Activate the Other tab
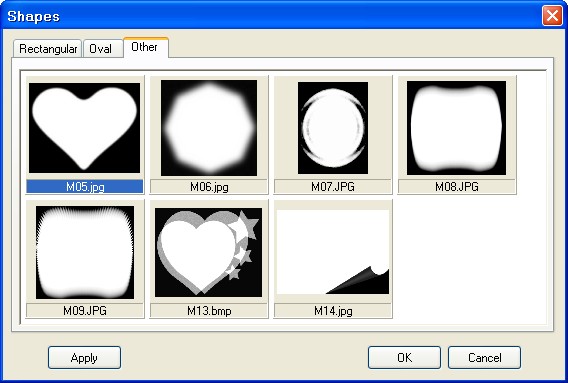The height and width of the screenshot is (383, 568). (x=146, y=47)
